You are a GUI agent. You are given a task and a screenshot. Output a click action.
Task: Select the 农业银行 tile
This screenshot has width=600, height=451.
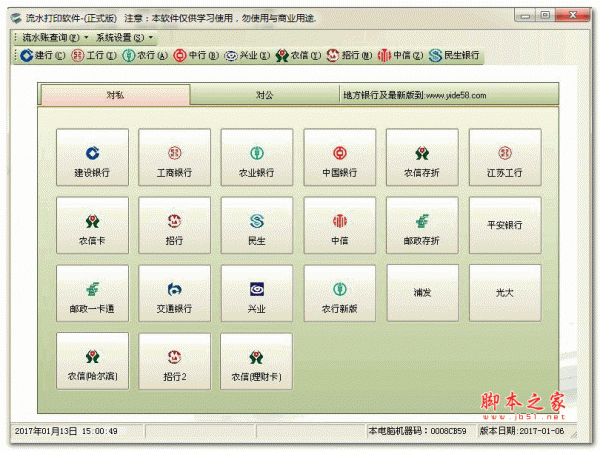click(x=257, y=157)
